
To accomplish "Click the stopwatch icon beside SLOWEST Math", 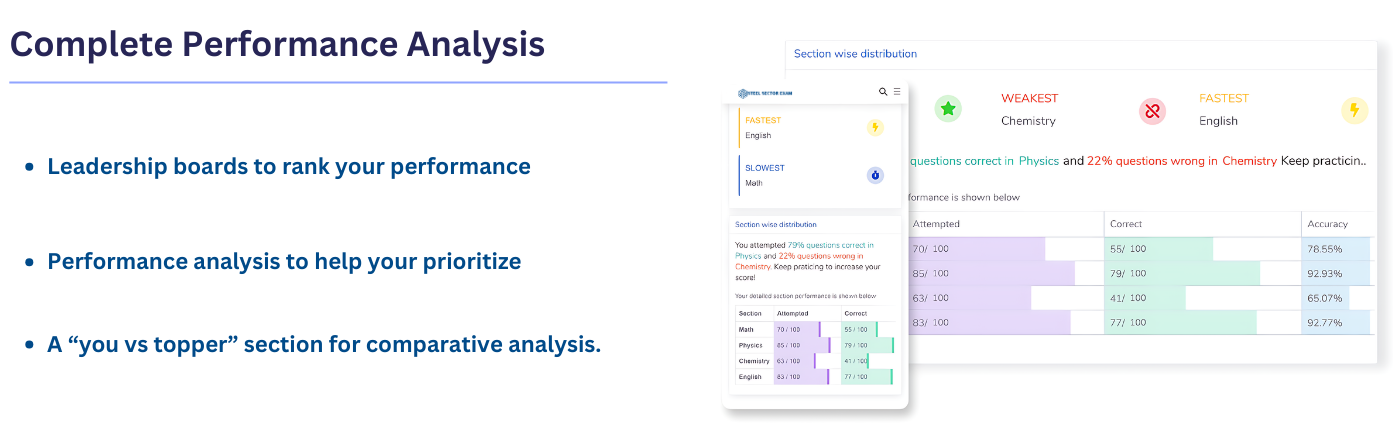I will 875,175.
